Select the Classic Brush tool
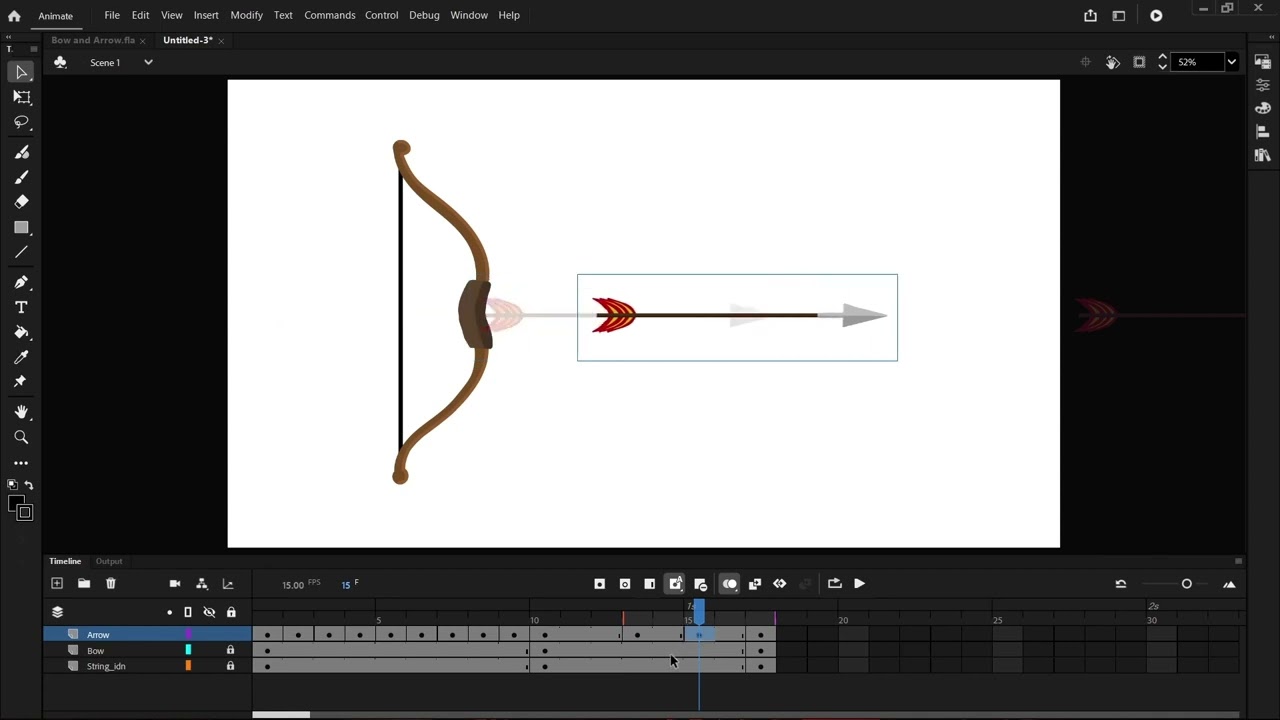 pos(21,177)
